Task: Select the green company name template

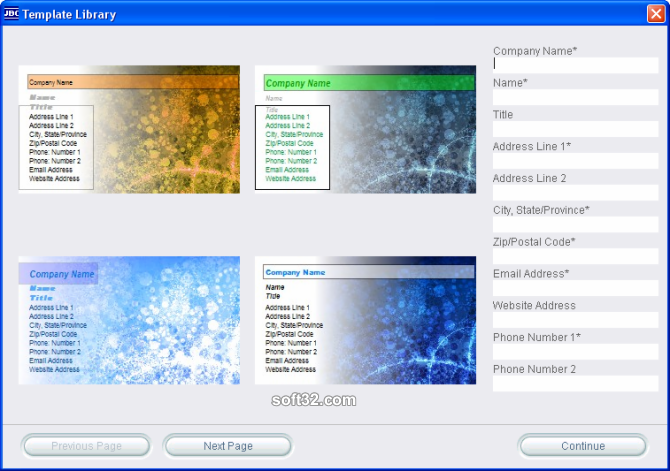Action: pyautogui.click(x=365, y=129)
